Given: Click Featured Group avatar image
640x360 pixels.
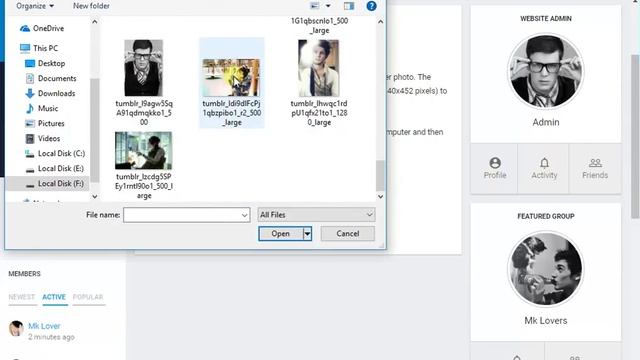Looking at the screenshot, I should tap(546, 269).
